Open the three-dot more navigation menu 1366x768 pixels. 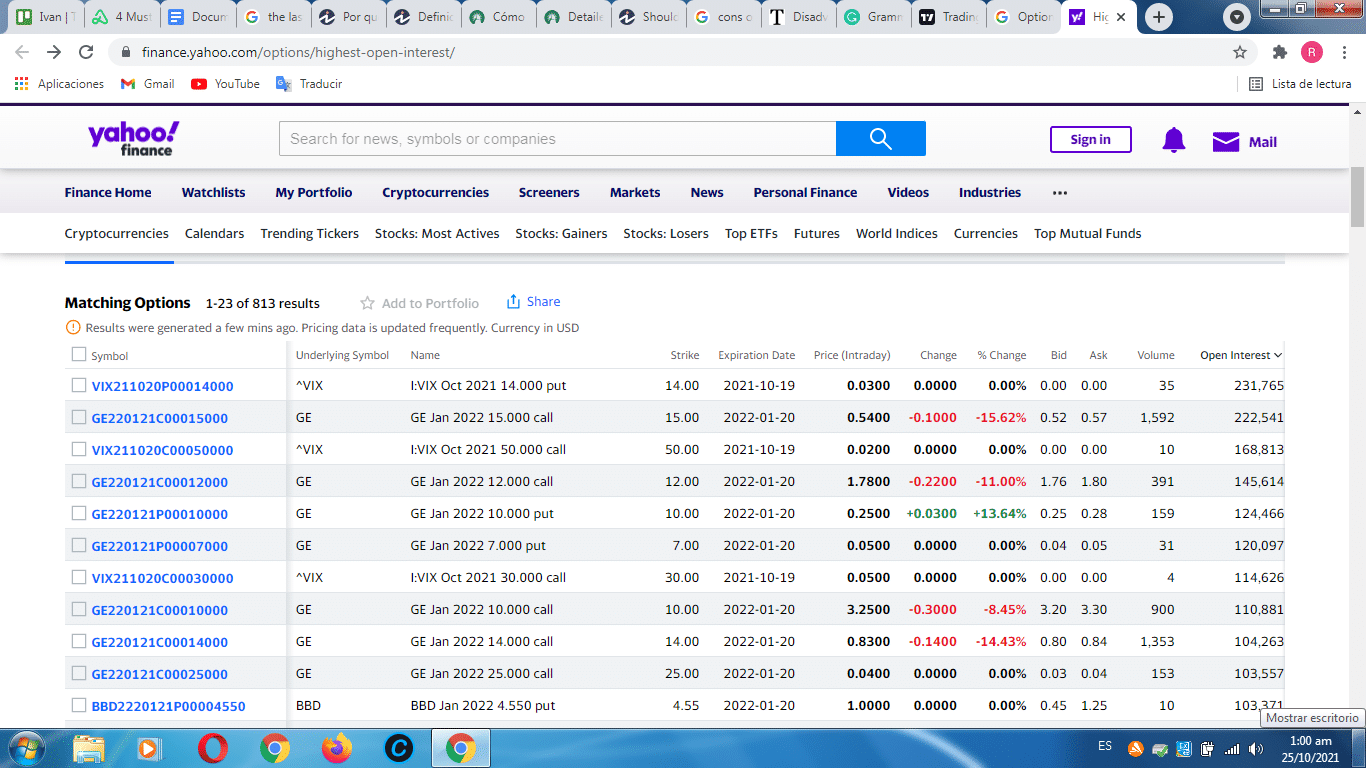click(x=1060, y=193)
